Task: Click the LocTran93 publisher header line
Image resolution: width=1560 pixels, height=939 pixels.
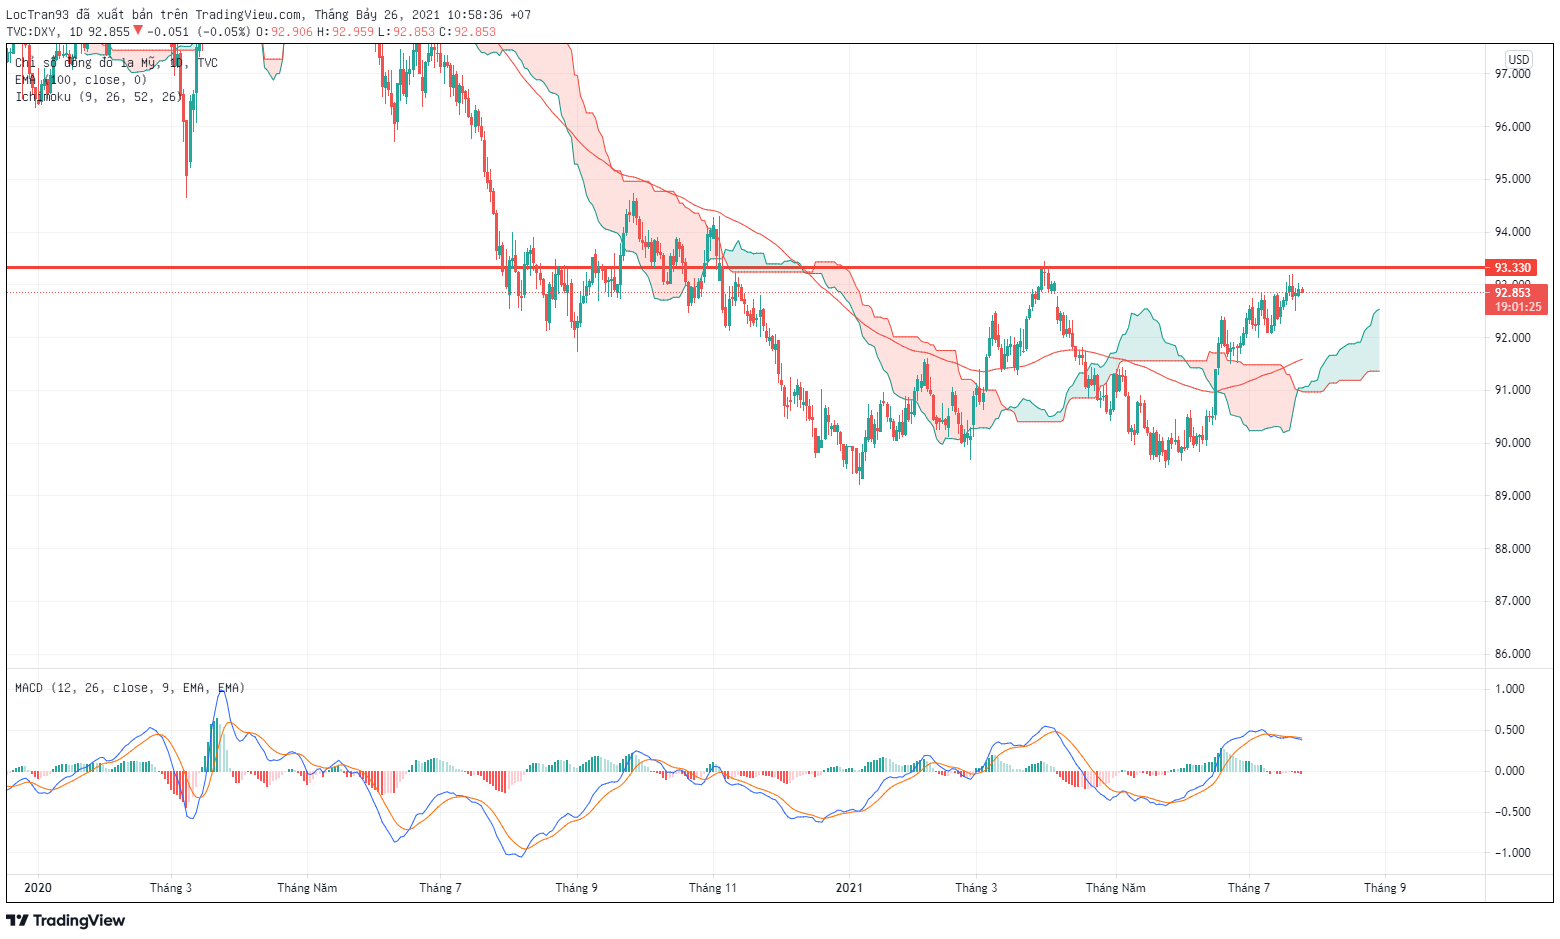Action: pyautogui.click(x=269, y=15)
